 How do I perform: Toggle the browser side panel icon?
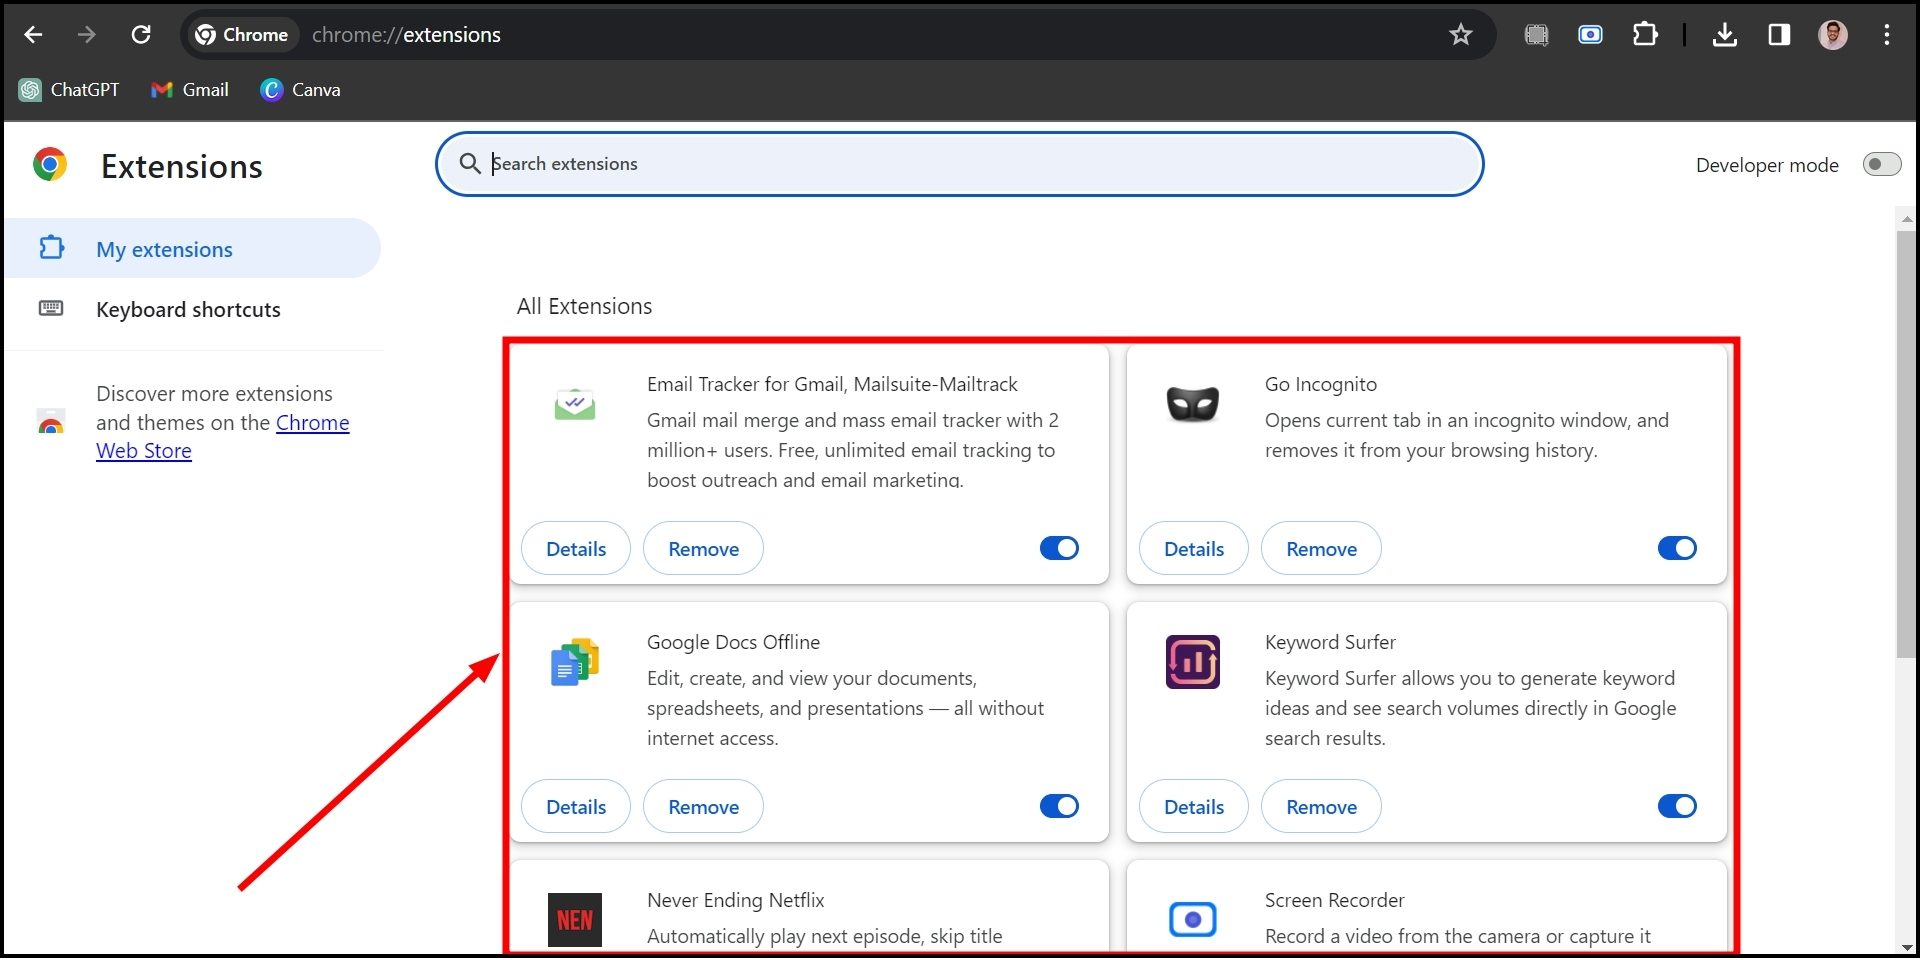tap(1779, 35)
